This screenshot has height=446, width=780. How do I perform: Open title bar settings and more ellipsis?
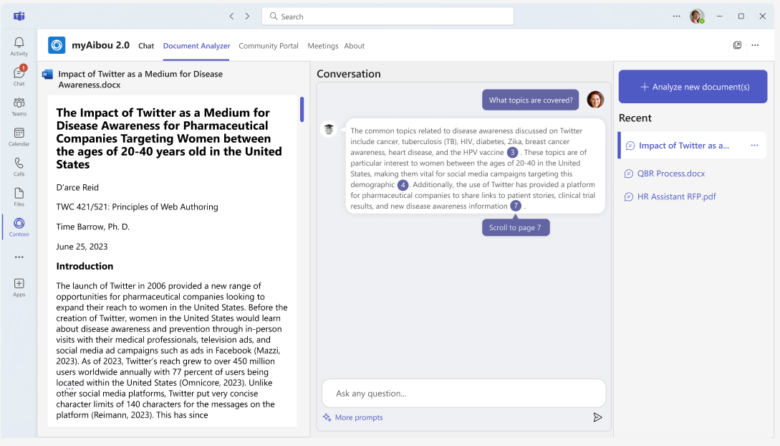677,16
